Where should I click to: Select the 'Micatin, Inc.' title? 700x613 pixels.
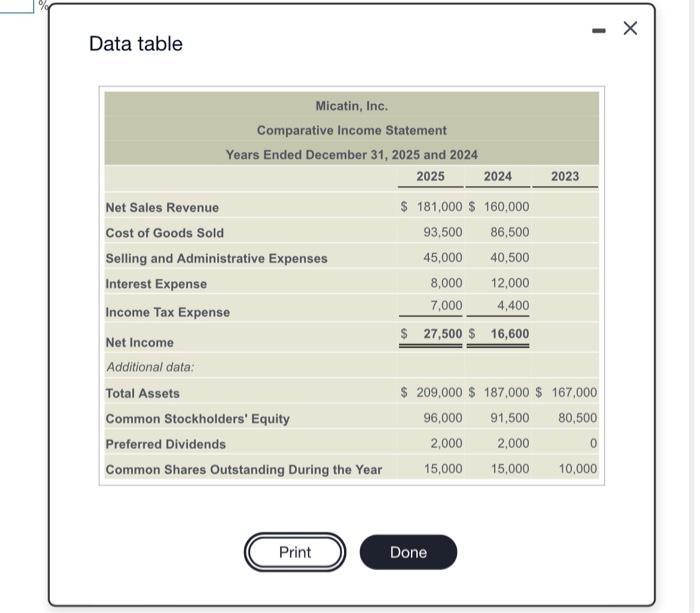coord(352,106)
